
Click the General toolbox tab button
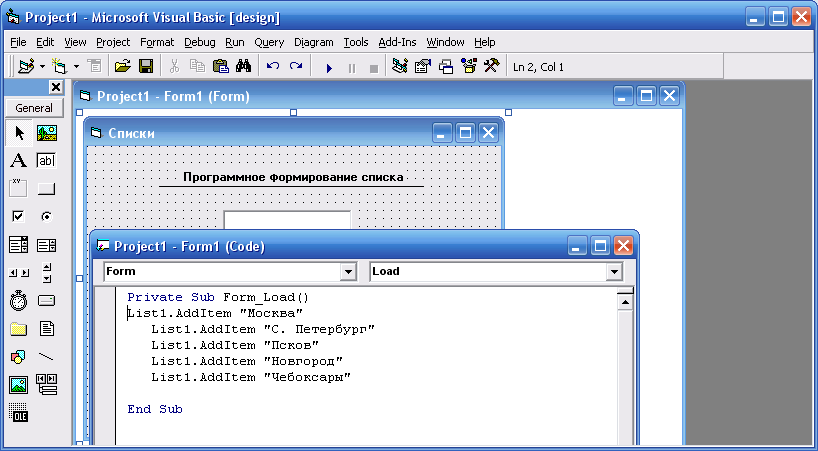(34, 108)
